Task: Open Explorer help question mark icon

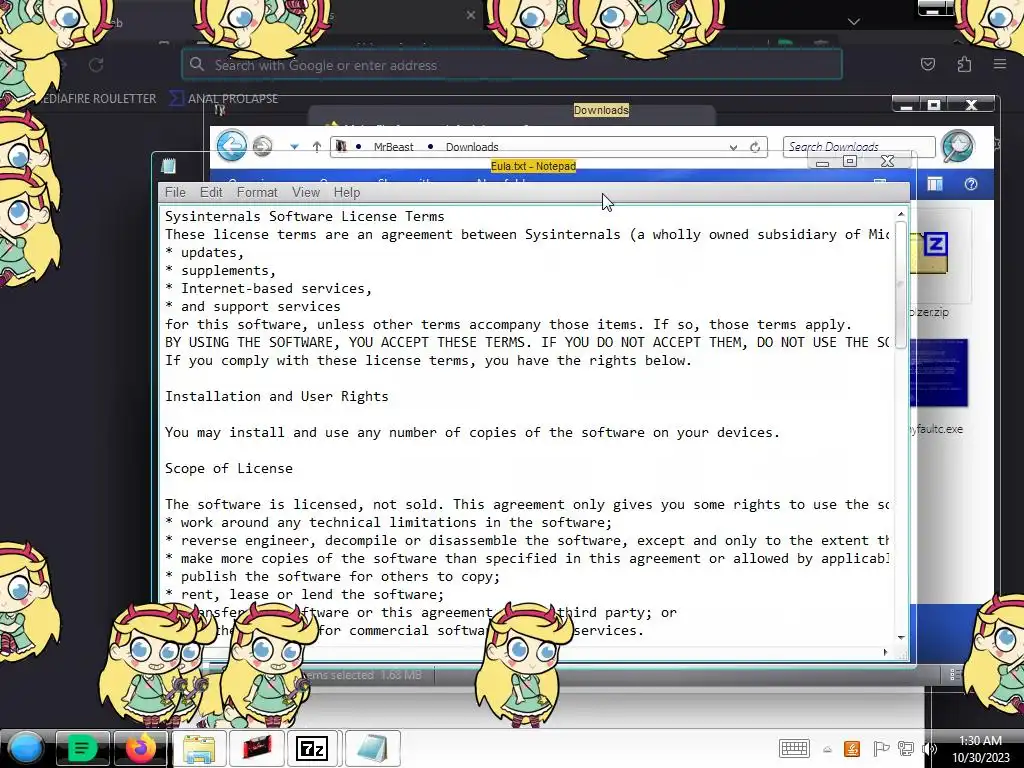Action: coord(970,184)
